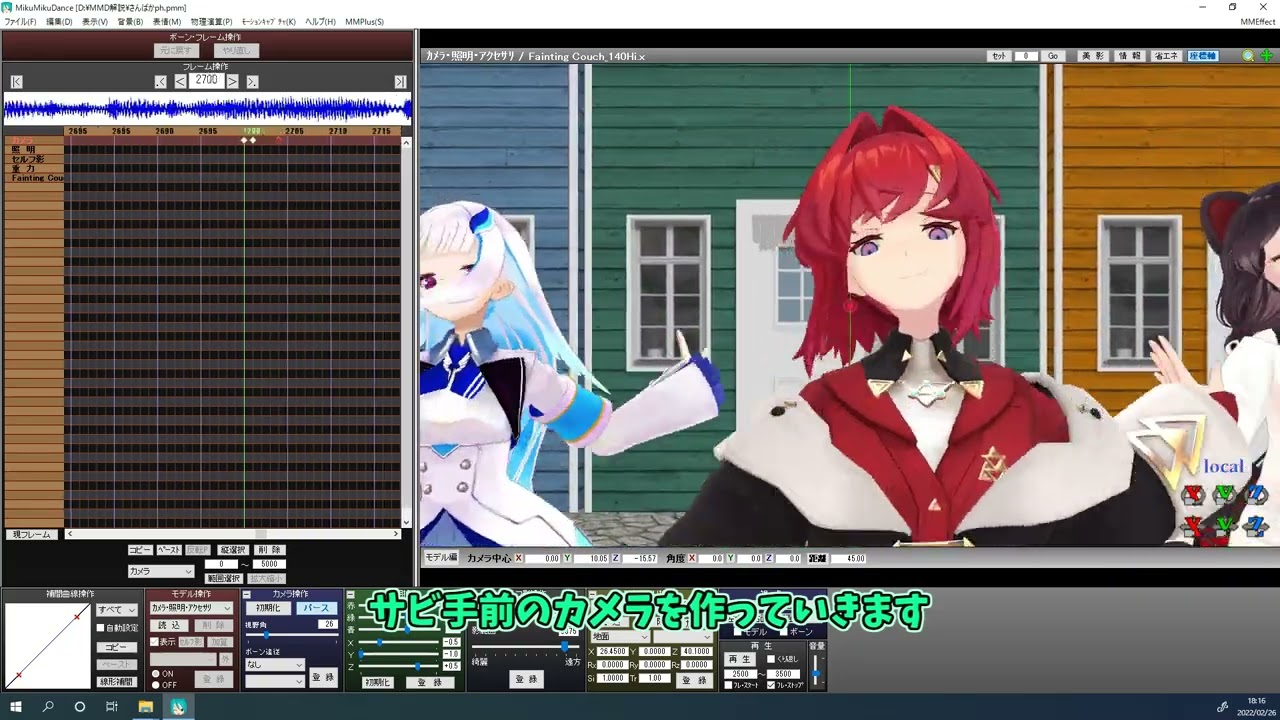Viewport: 1280px width, 720px height.
Task: Adjust the 視野角 field of view slider
Action: (266, 635)
